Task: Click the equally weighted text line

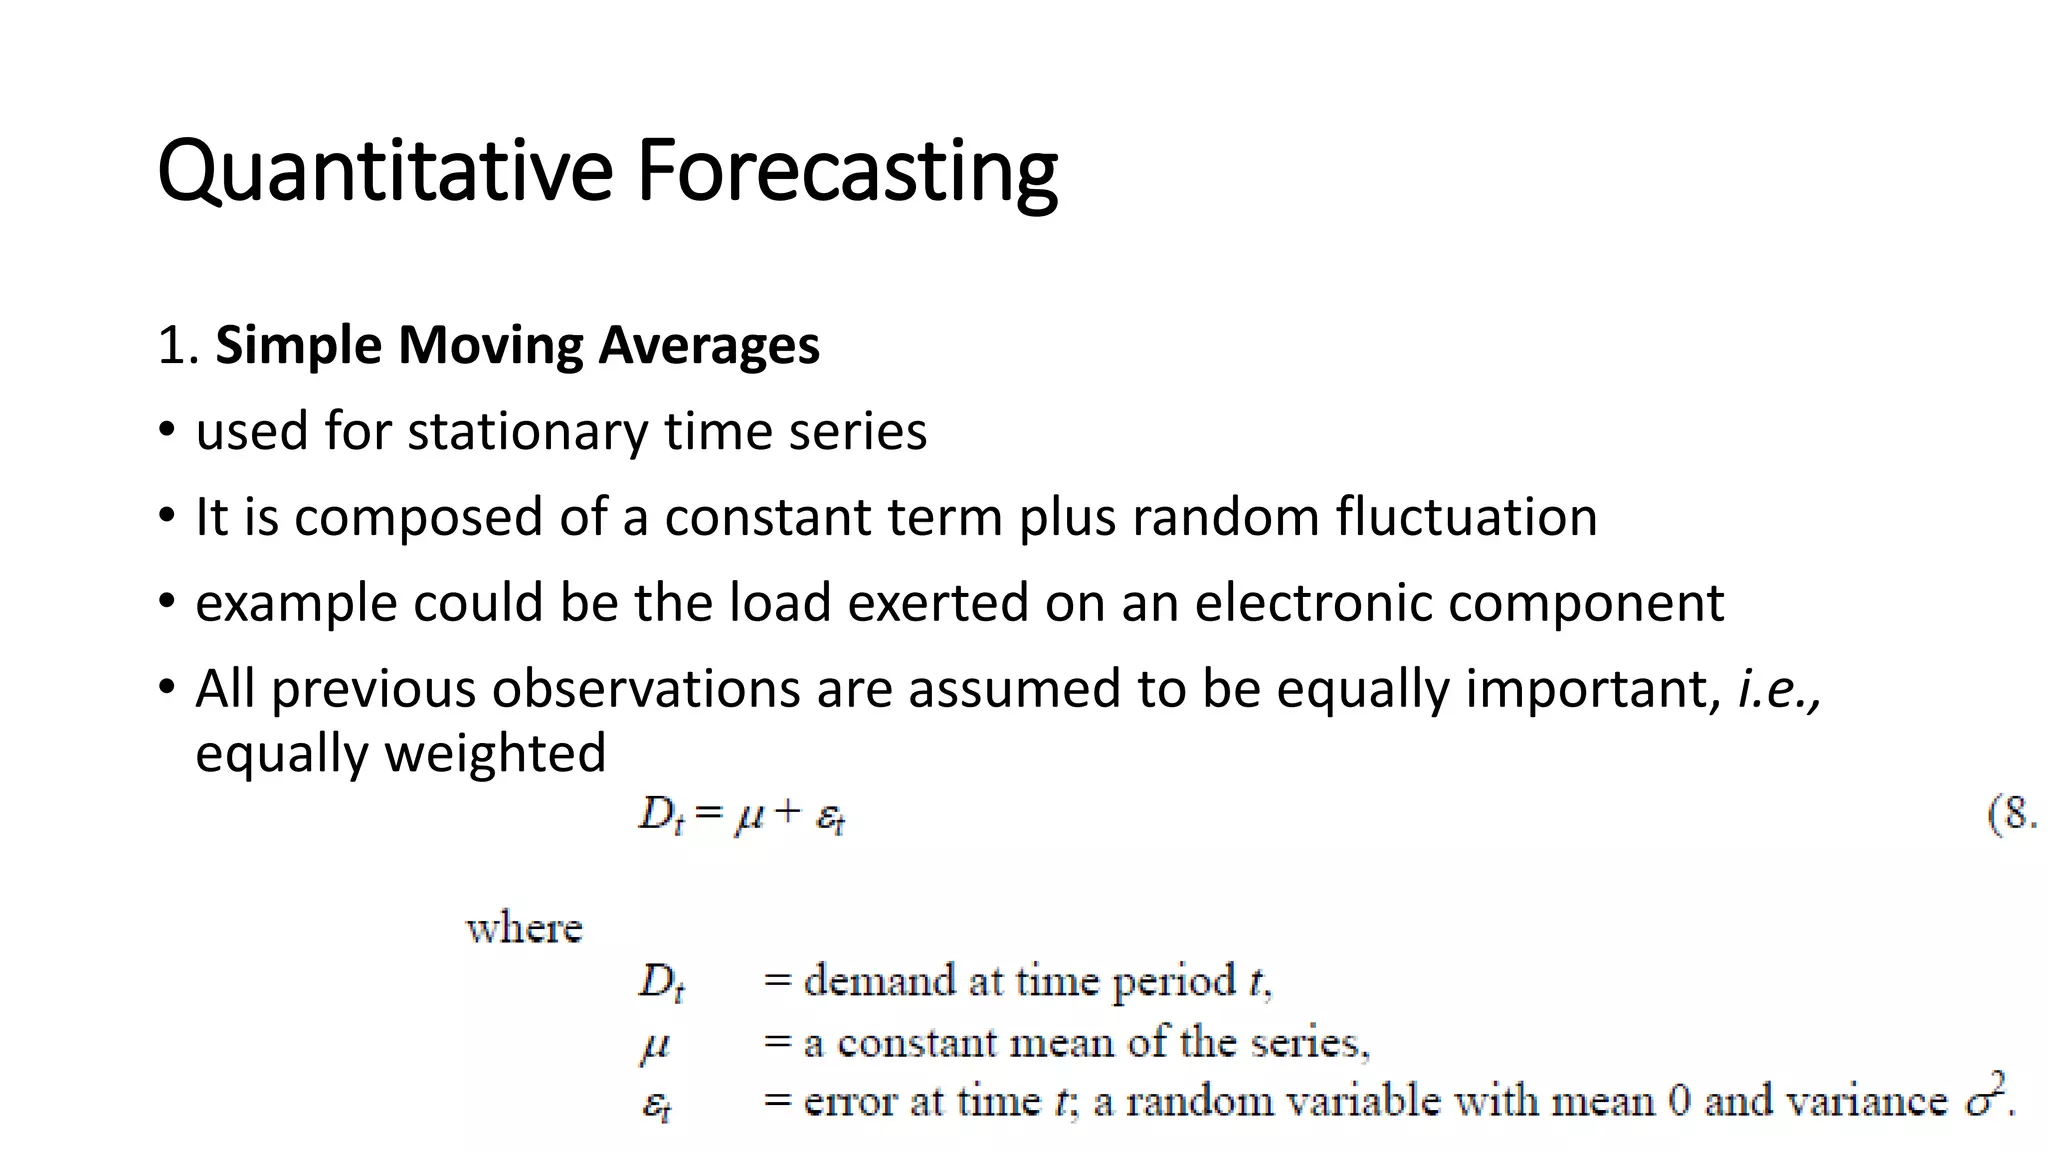Action: 400,753
